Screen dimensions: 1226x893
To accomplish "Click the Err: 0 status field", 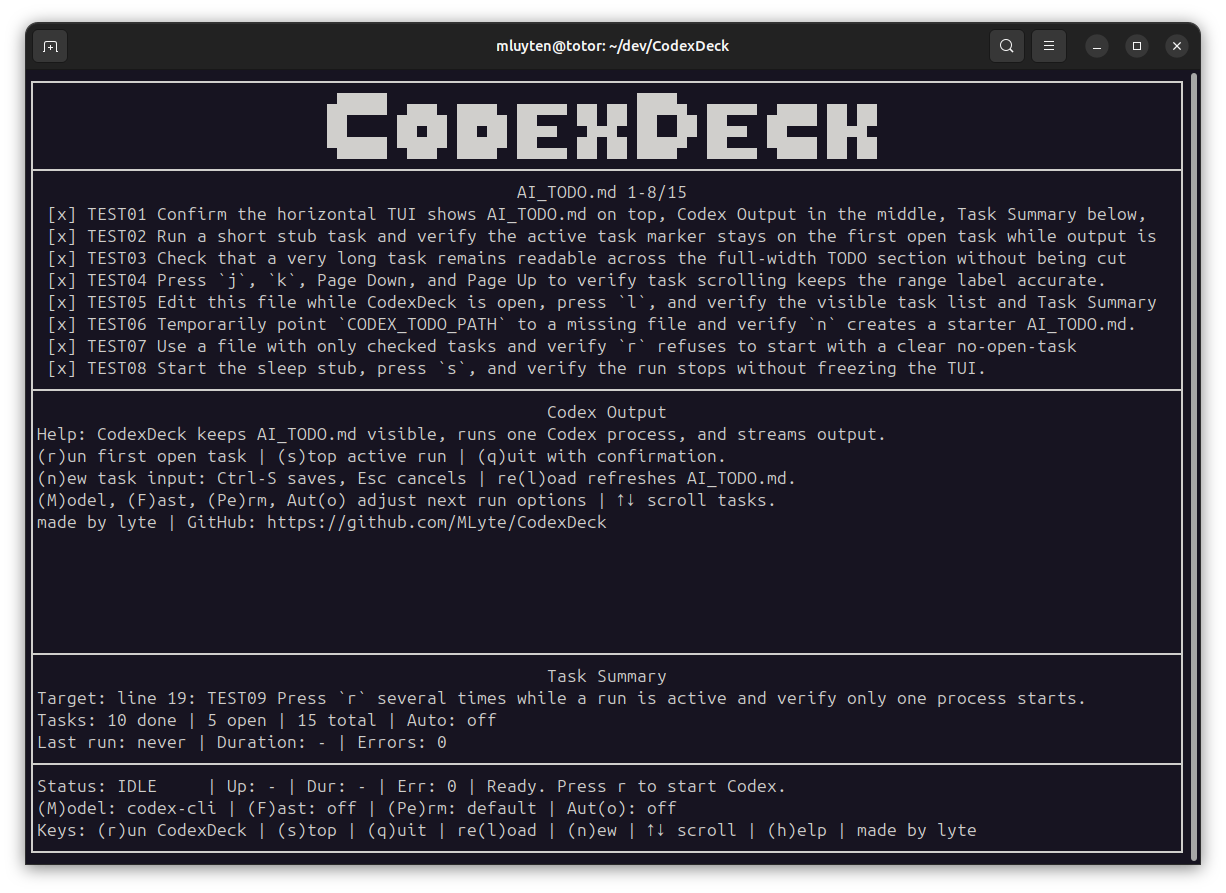I will coord(427,786).
